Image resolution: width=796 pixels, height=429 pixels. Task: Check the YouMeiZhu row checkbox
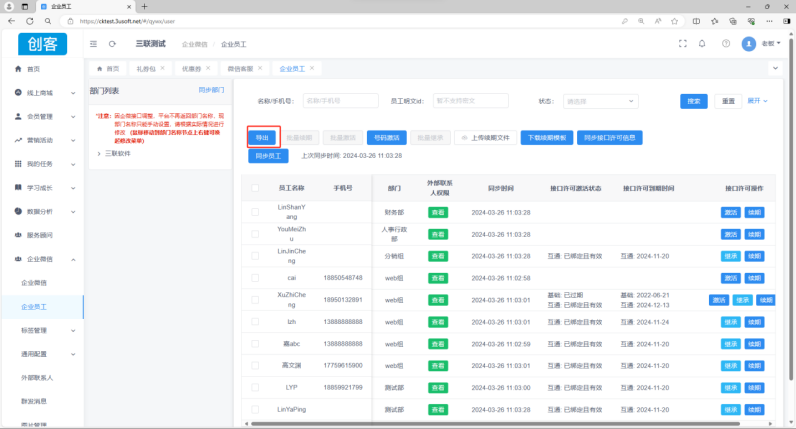pos(255,234)
